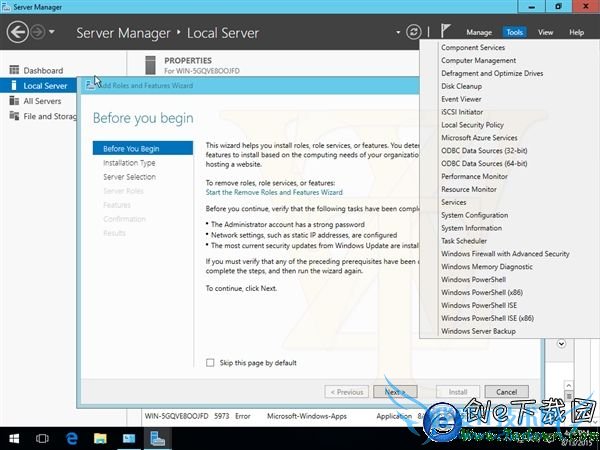Click the server icon next to PROPERTIES

150,65
